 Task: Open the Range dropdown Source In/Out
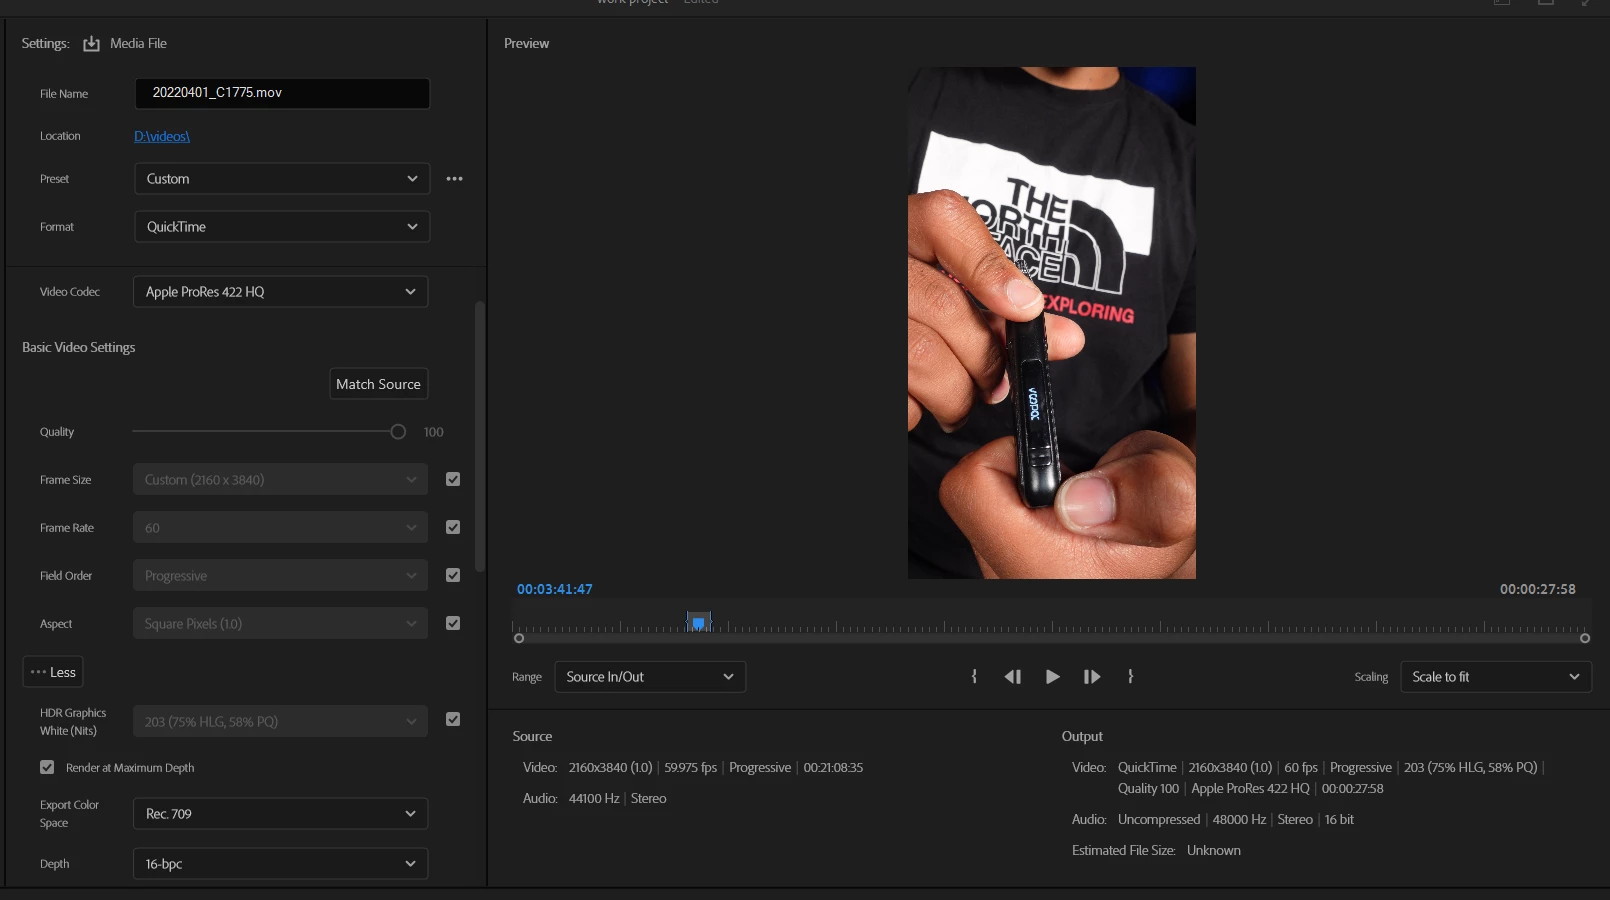point(650,677)
